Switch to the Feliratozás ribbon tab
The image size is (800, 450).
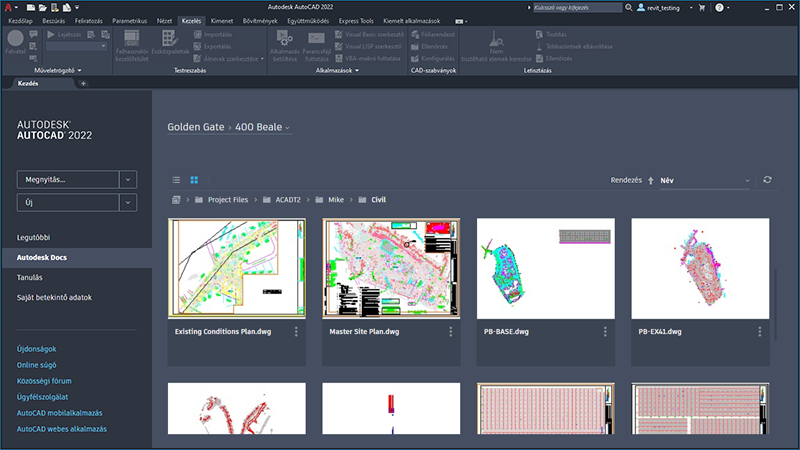click(x=89, y=21)
